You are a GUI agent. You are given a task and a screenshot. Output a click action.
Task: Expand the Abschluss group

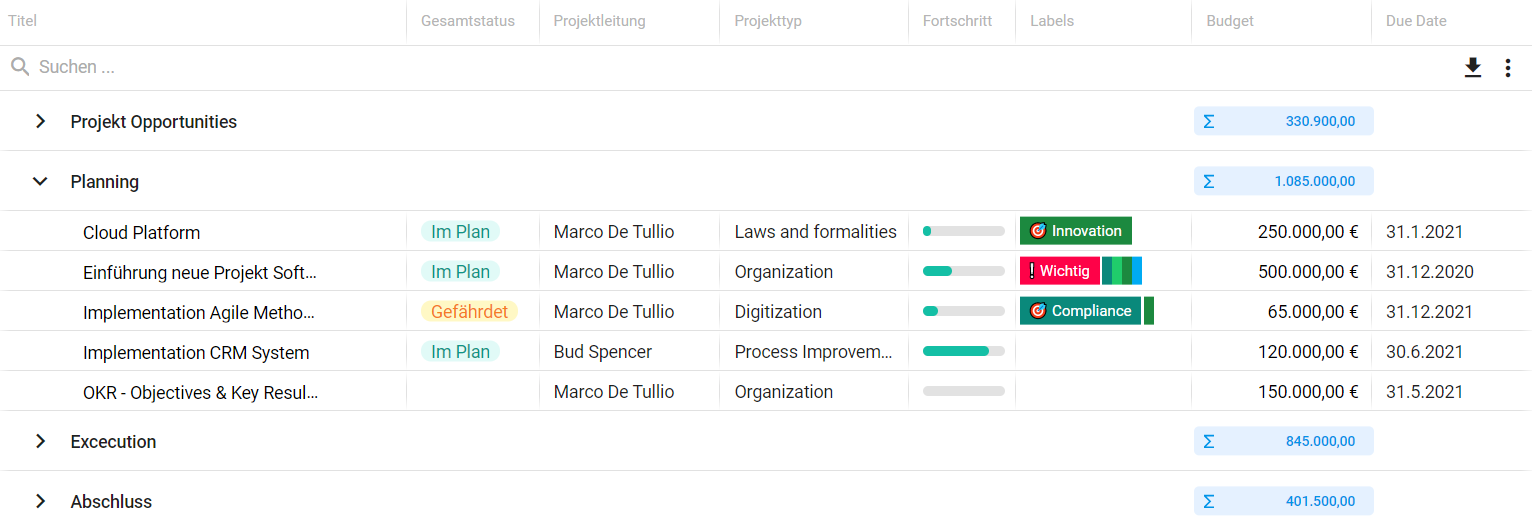(40, 501)
